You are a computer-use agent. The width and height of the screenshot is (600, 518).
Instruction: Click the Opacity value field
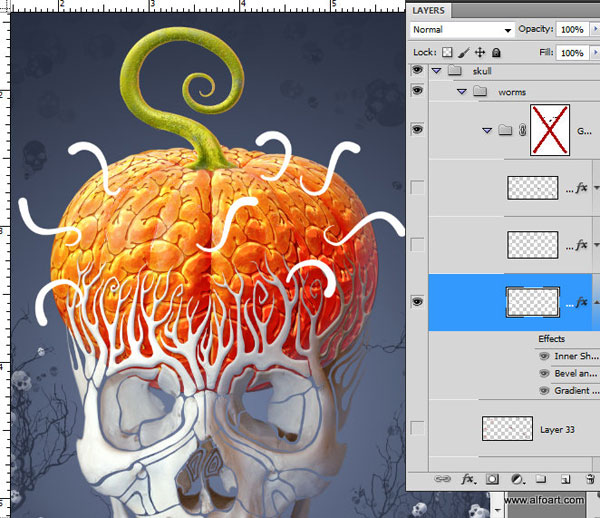click(x=572, y=29)
